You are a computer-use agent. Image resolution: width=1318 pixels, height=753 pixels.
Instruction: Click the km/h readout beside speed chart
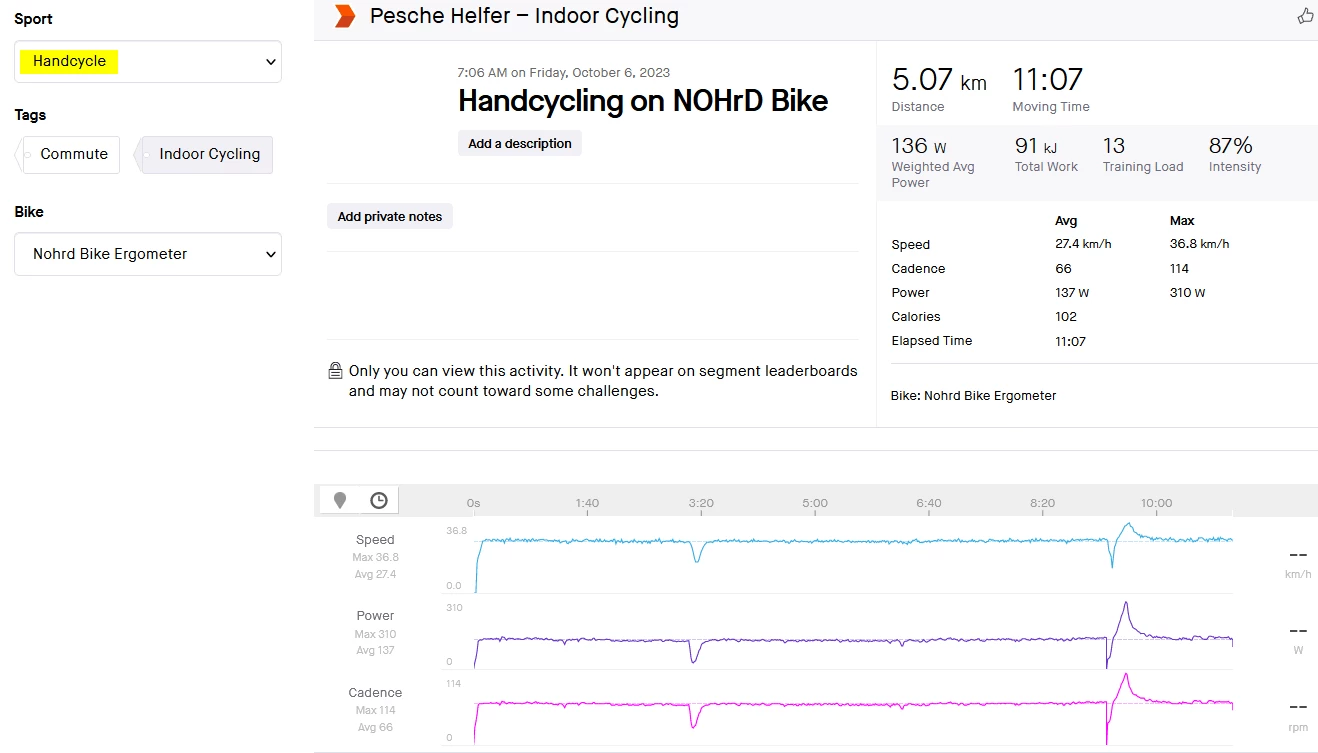pos(1298,563)
